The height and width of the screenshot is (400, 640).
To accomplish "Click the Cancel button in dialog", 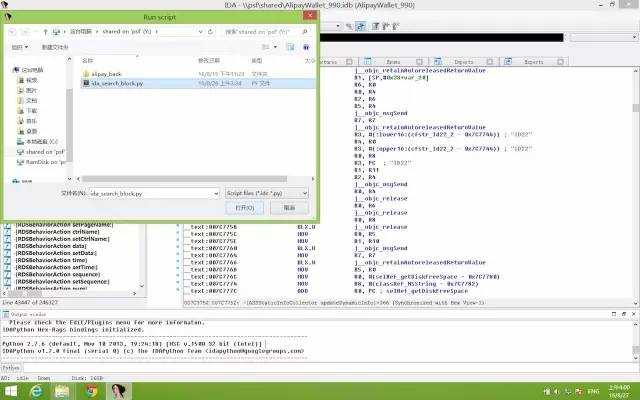I will click(289, 208).
